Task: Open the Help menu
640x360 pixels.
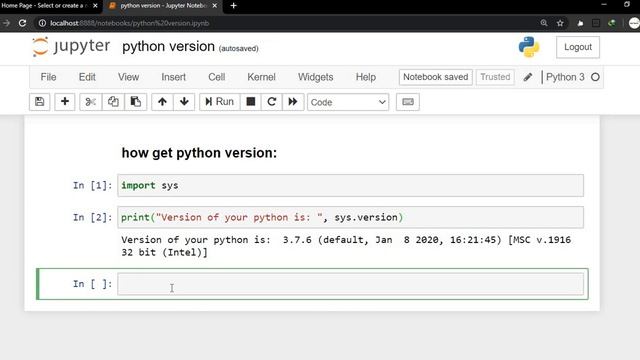Action: pos(366,77)
